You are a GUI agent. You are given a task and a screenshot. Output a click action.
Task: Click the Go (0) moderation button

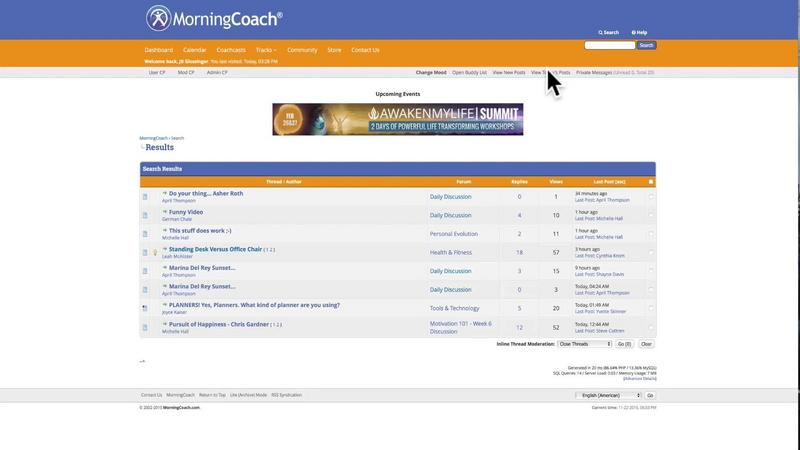[x=624, y=344]
